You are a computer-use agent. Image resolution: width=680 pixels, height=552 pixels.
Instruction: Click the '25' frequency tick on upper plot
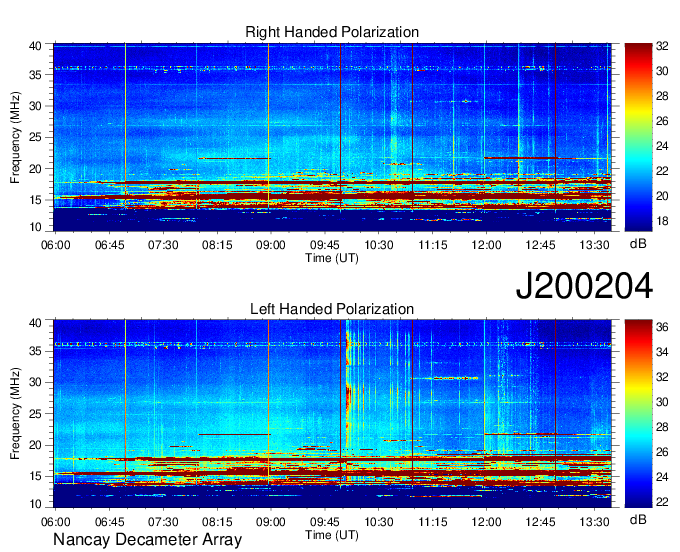point(35,137)
